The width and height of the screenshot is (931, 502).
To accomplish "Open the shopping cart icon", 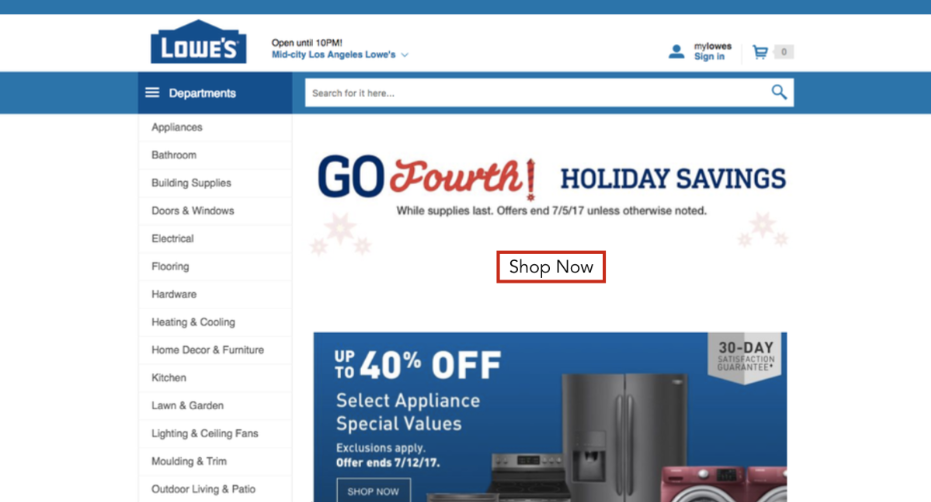I will pos(760,52).
